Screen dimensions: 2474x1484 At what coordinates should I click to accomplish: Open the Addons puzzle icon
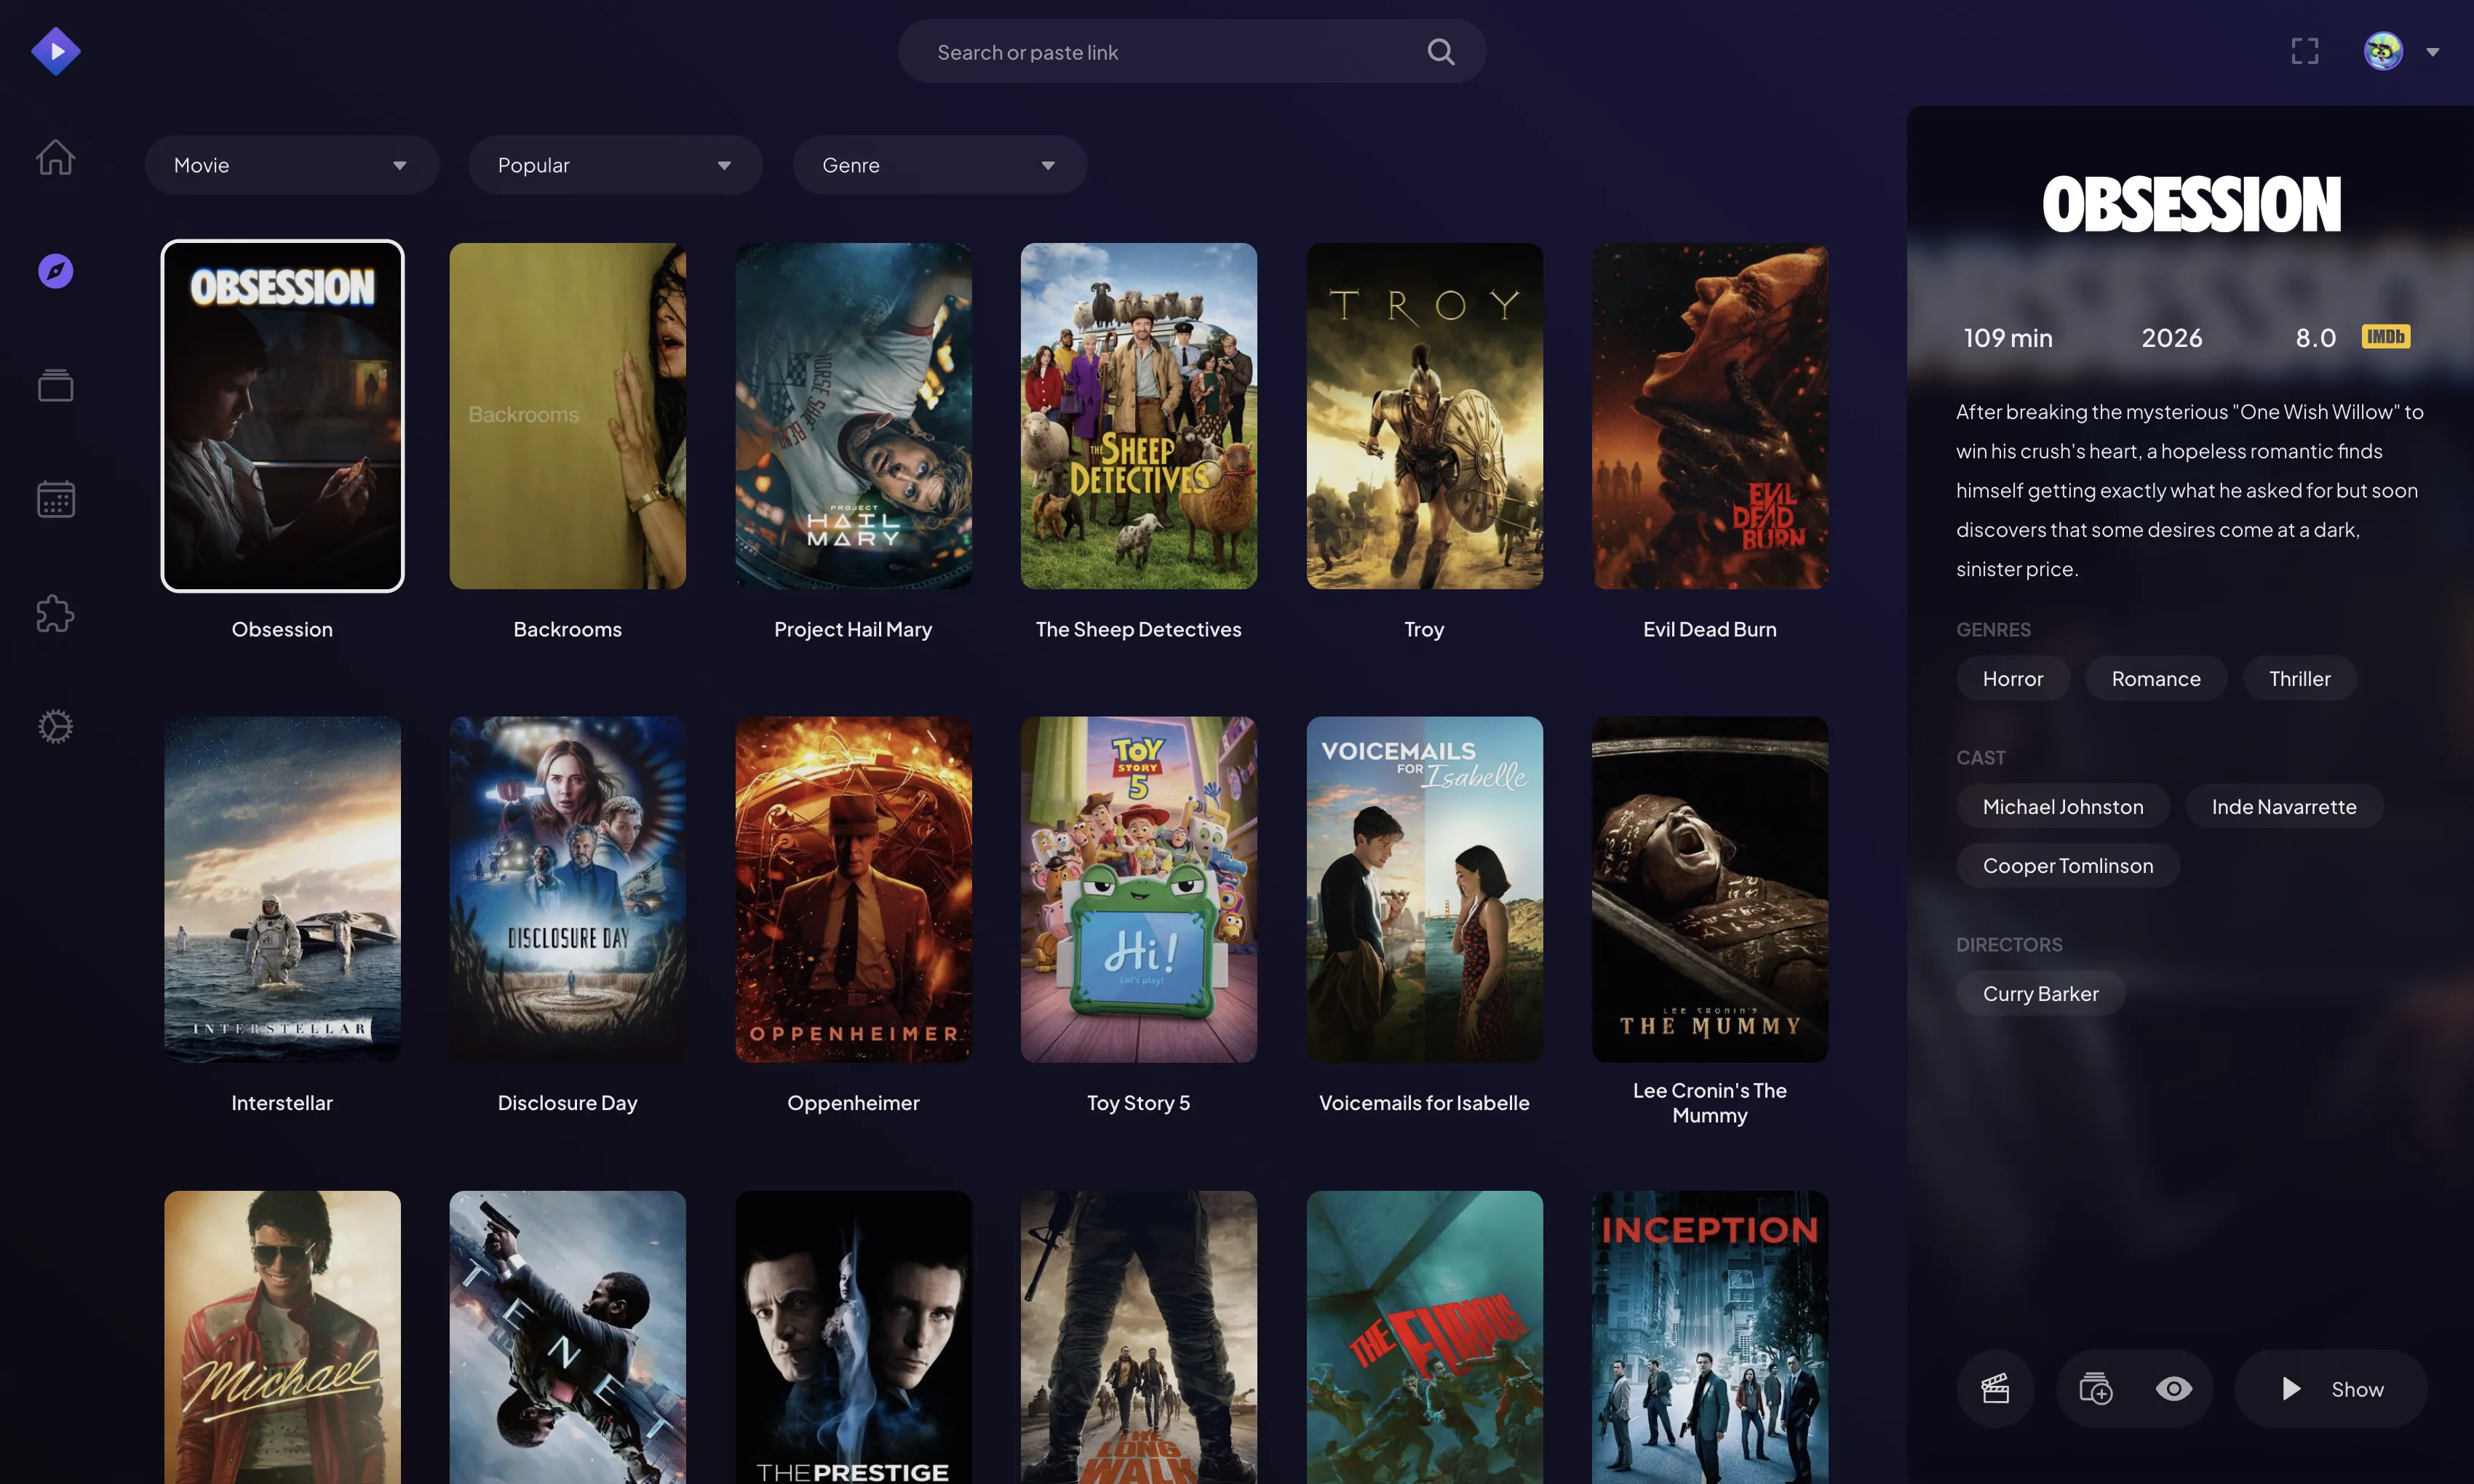(56, 613)
